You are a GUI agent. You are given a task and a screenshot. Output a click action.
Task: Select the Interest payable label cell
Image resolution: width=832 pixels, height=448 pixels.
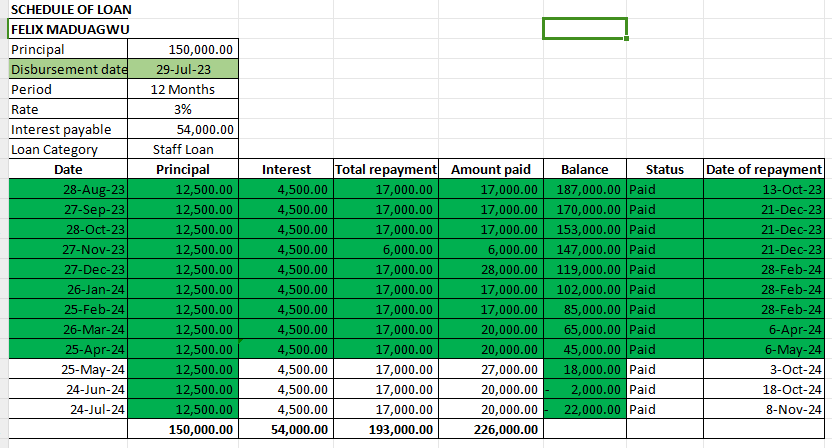click(x=69, y=129)
